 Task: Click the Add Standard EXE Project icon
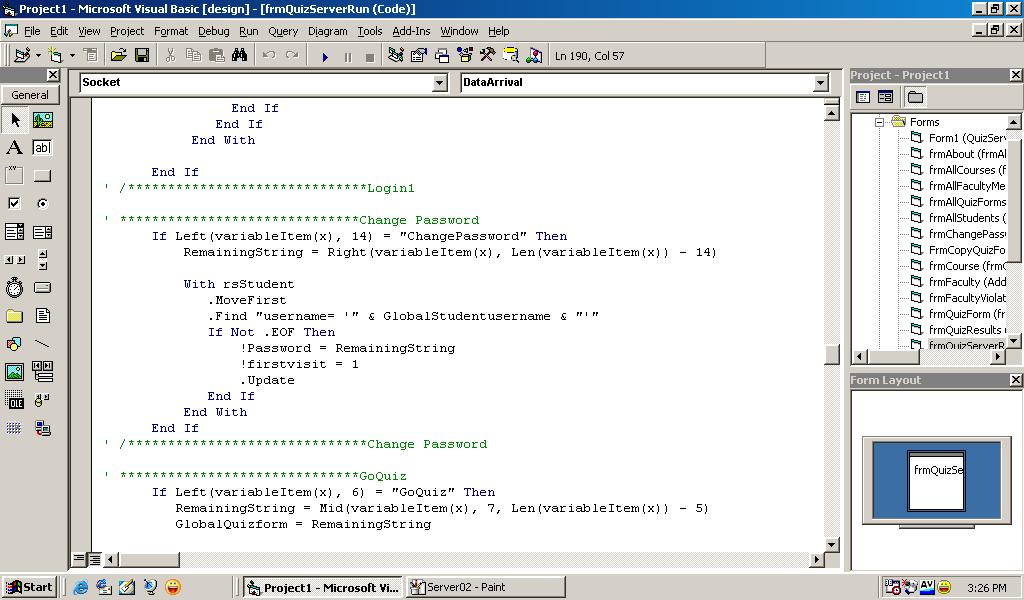click(x=22, y=55)
